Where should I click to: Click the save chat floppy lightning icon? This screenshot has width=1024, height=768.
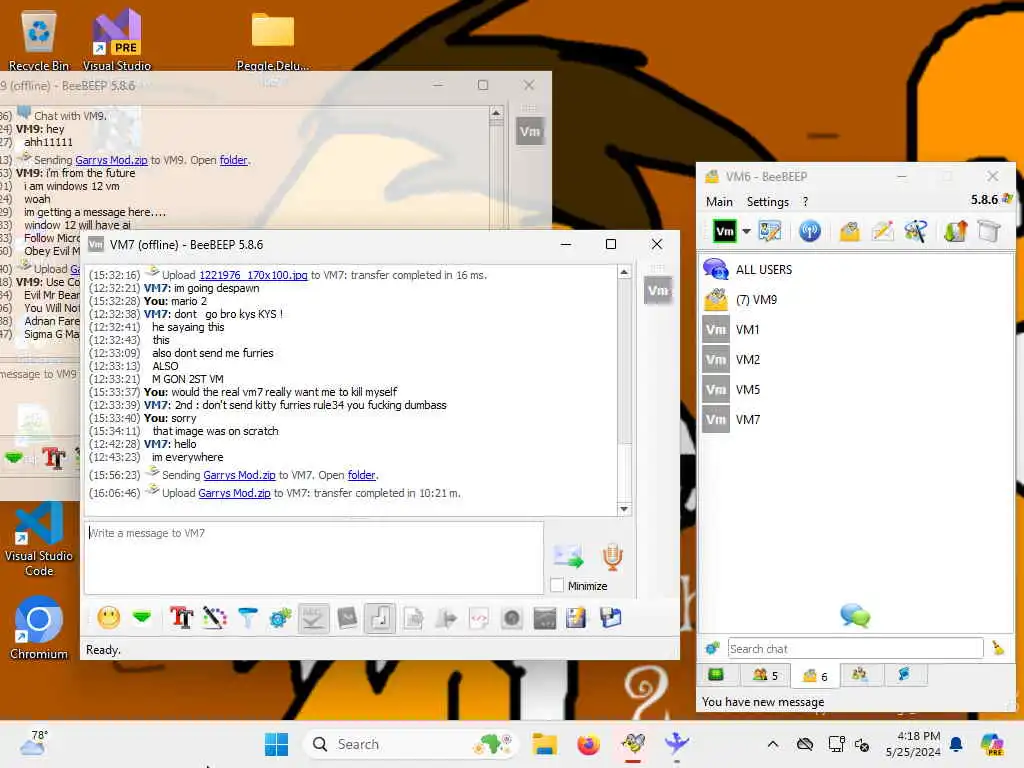[x=577, y=617]
